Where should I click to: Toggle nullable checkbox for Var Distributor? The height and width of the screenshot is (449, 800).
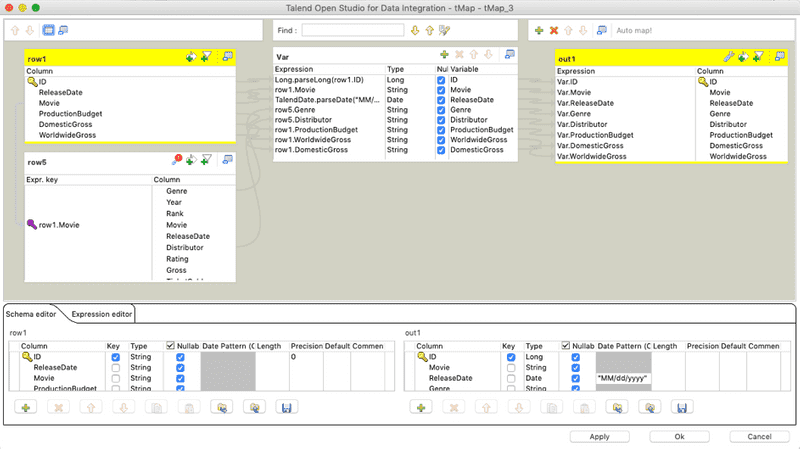[x=441, y=120]
